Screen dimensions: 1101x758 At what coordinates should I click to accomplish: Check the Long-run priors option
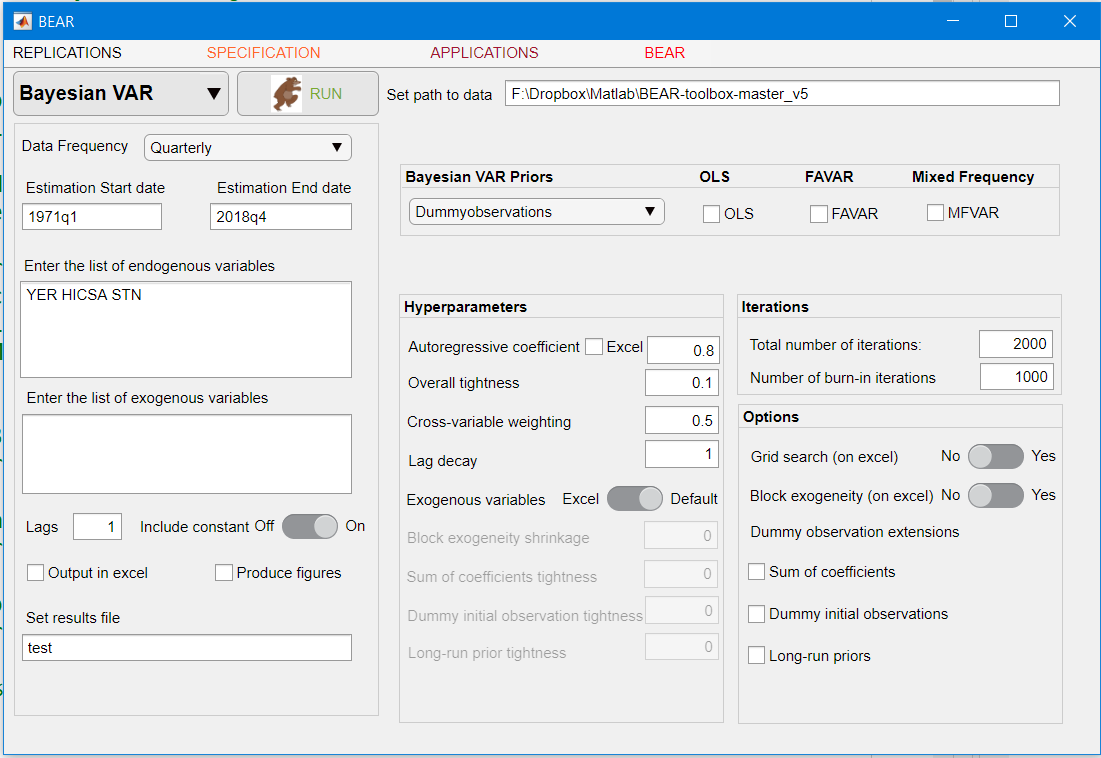point(757,656)
